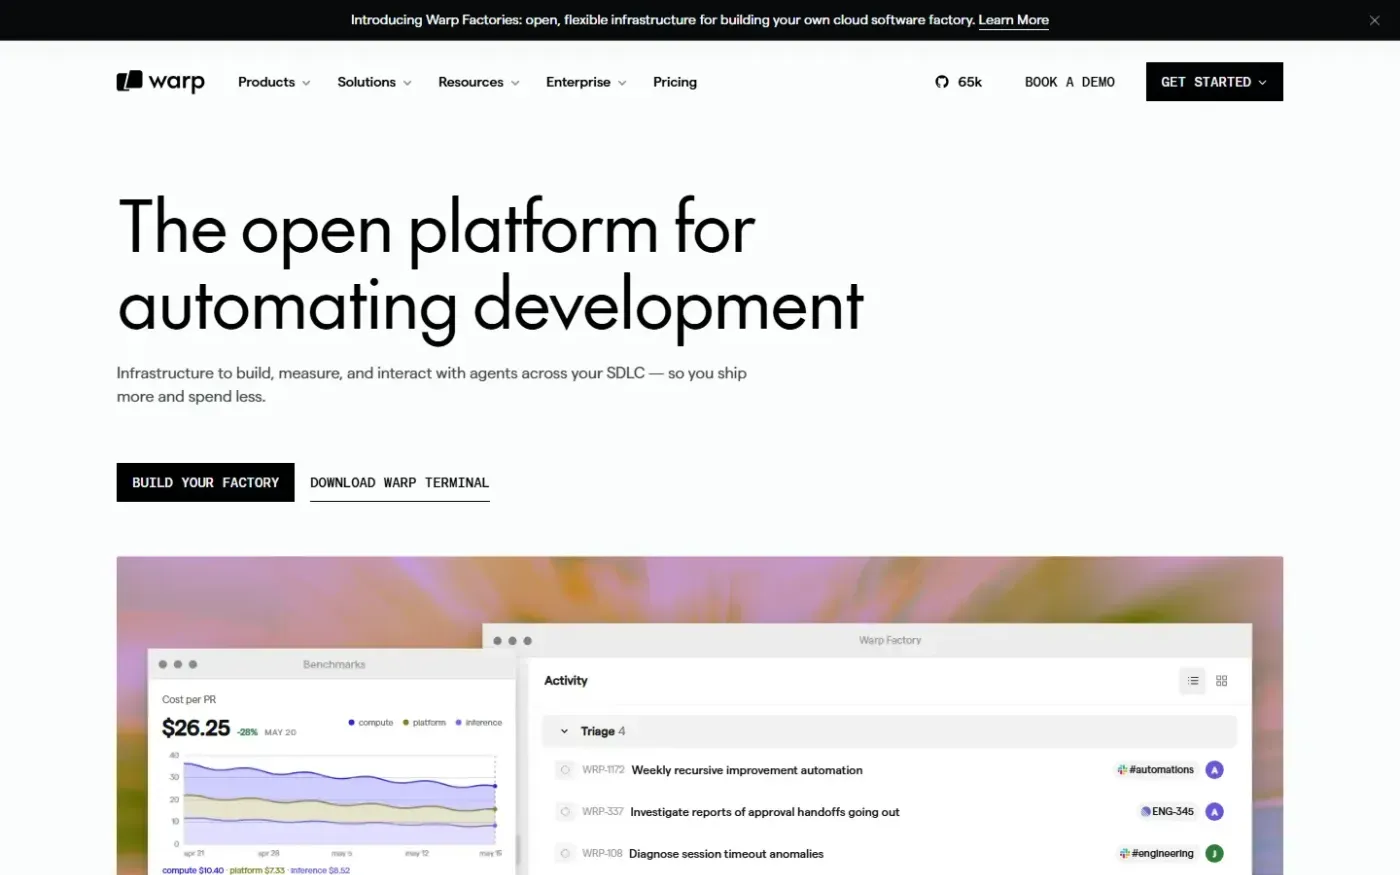This screenshot has height=875, width=1400.
Task: Open the GitHub 65k stars icon
Action: 942,82
